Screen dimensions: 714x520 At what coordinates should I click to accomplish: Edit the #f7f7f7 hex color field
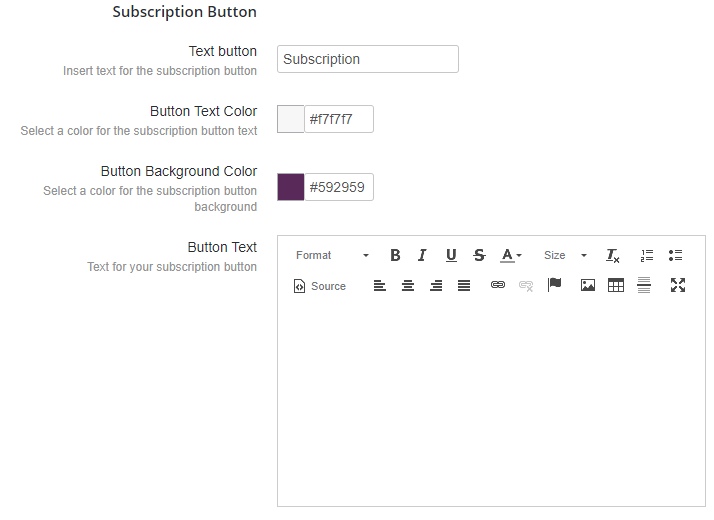point(339,119)
